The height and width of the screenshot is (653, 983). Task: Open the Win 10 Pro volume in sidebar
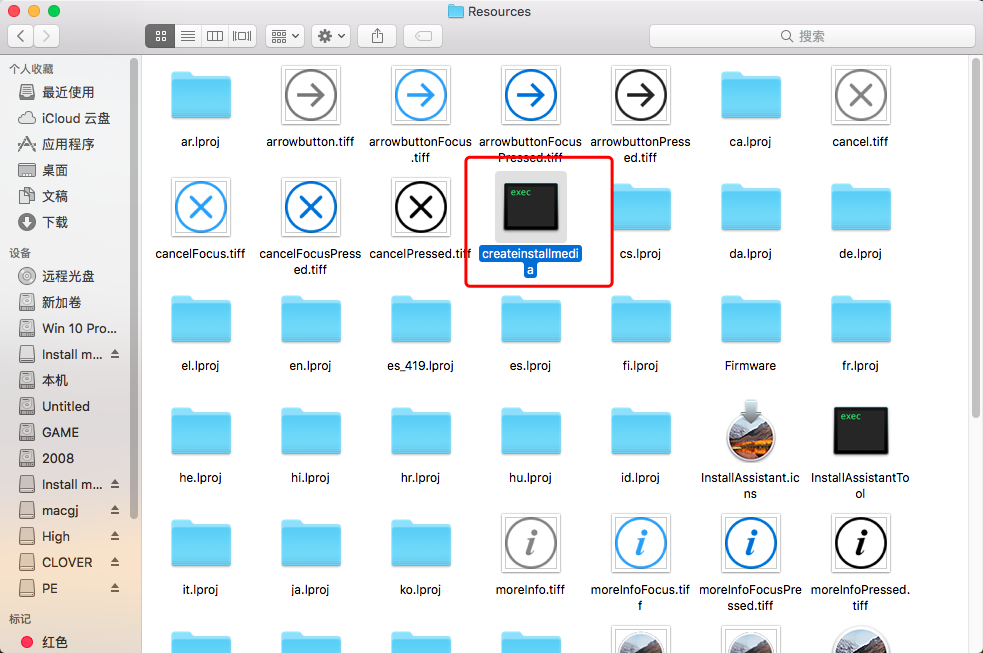pos(78,328)
